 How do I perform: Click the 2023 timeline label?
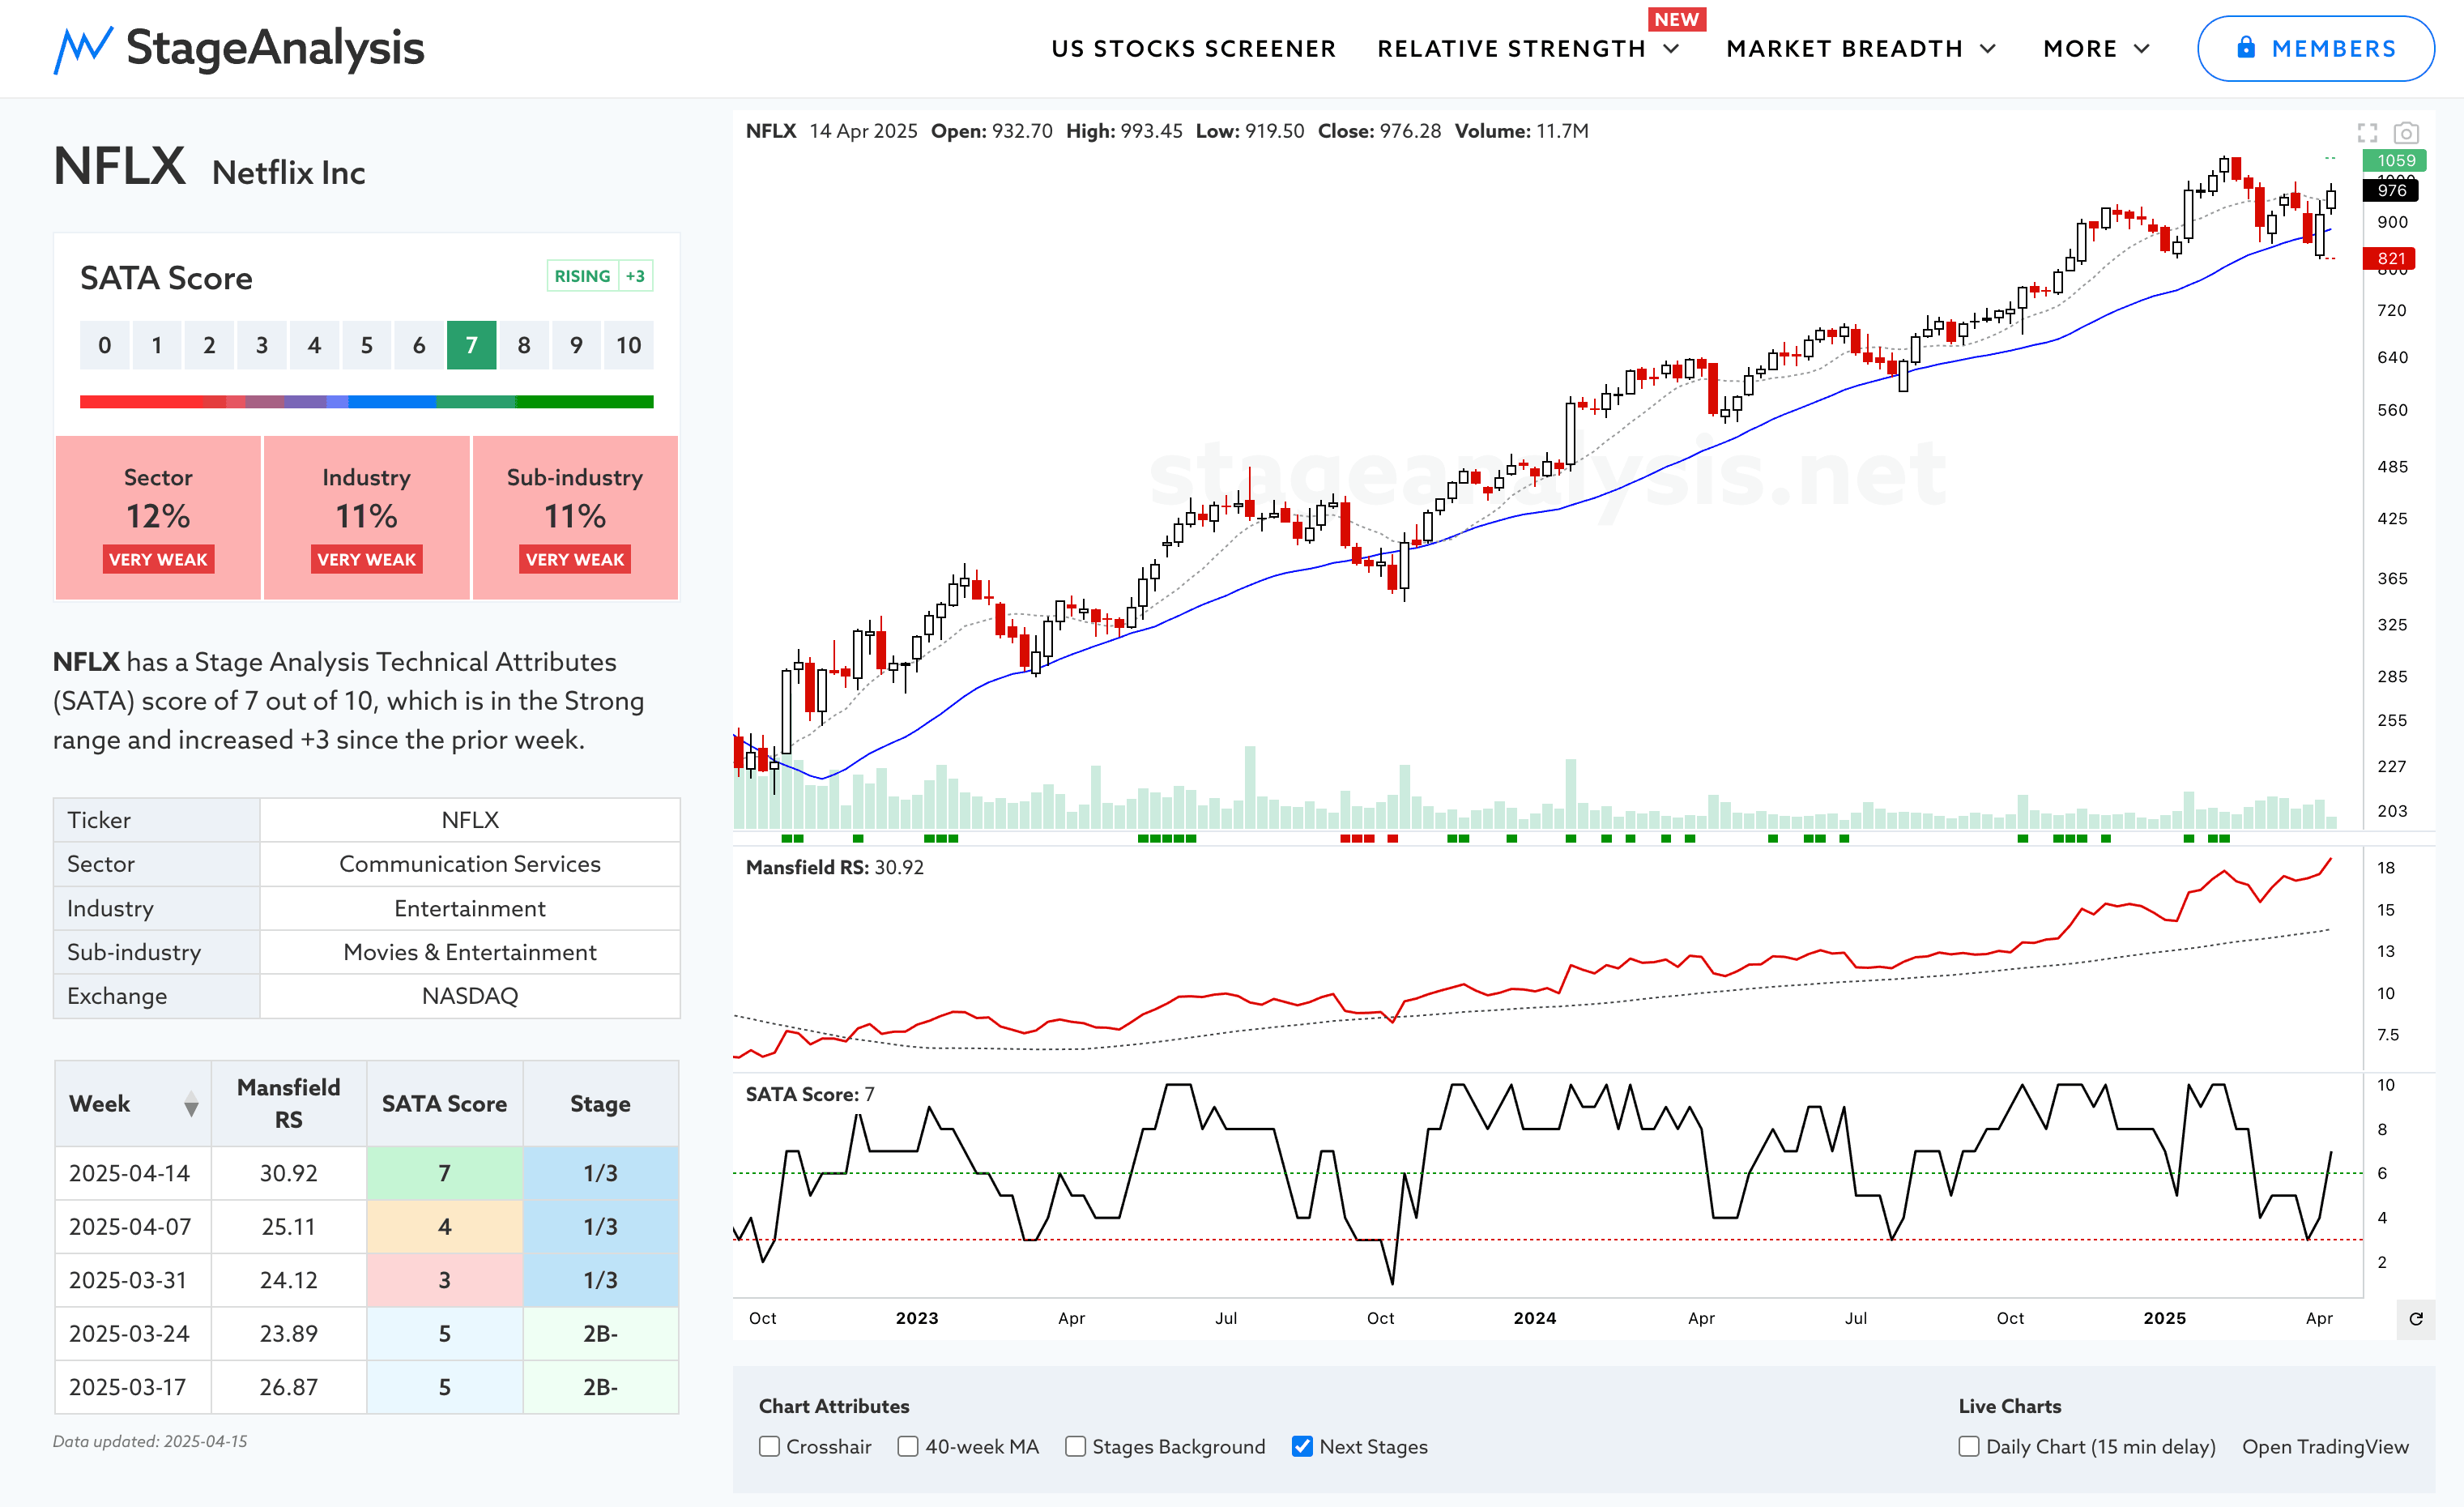tap(917, 1318)
